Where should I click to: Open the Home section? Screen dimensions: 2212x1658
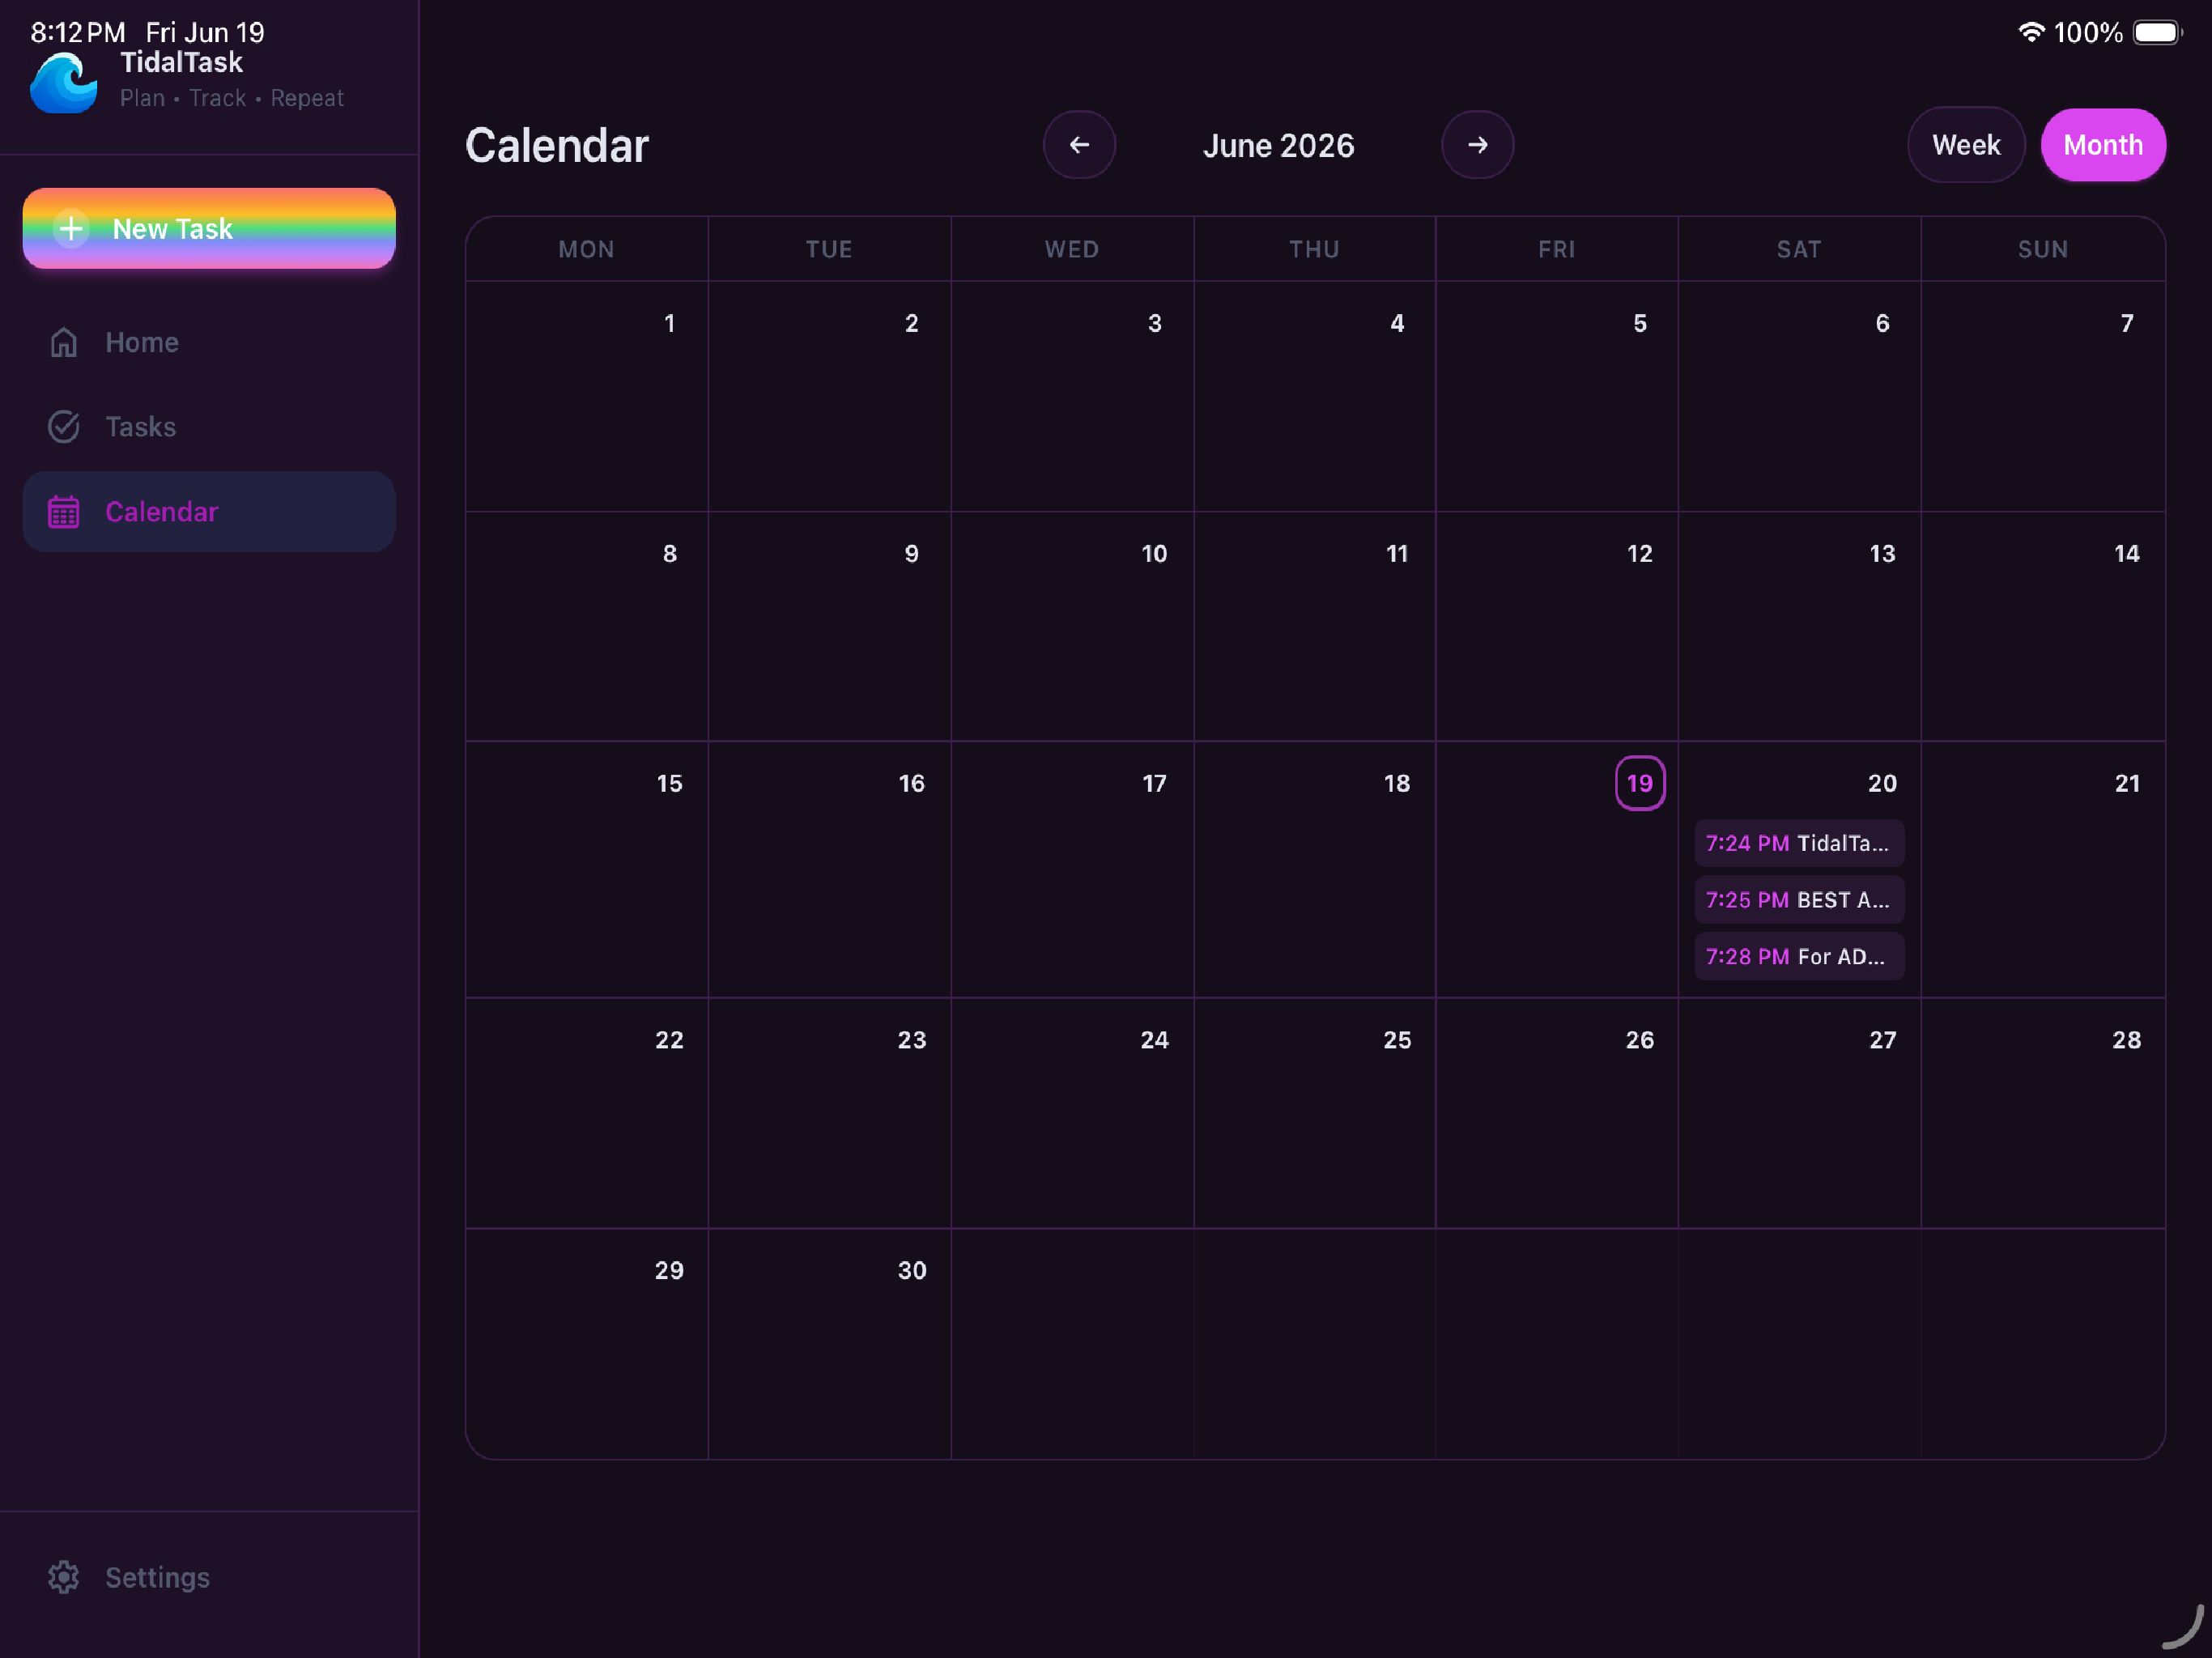(x=209, y=342)
